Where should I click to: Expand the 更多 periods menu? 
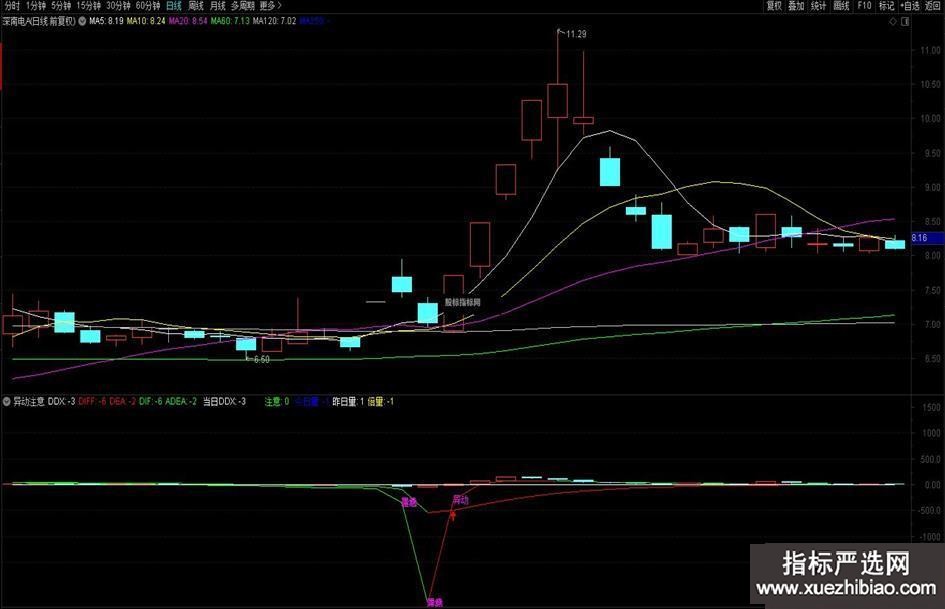tap(271, 5)
